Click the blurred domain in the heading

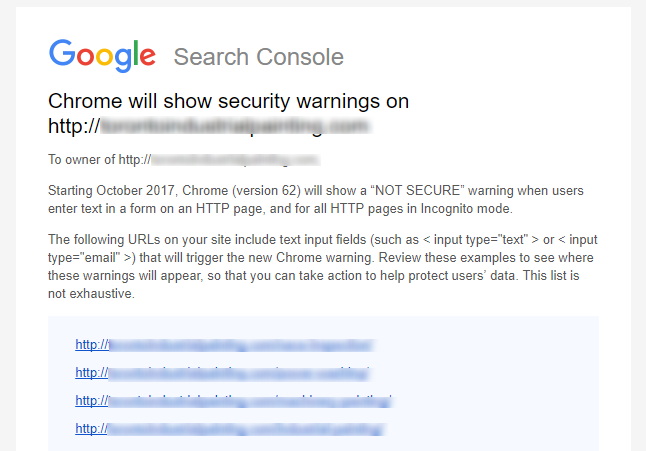pos(236,126)
